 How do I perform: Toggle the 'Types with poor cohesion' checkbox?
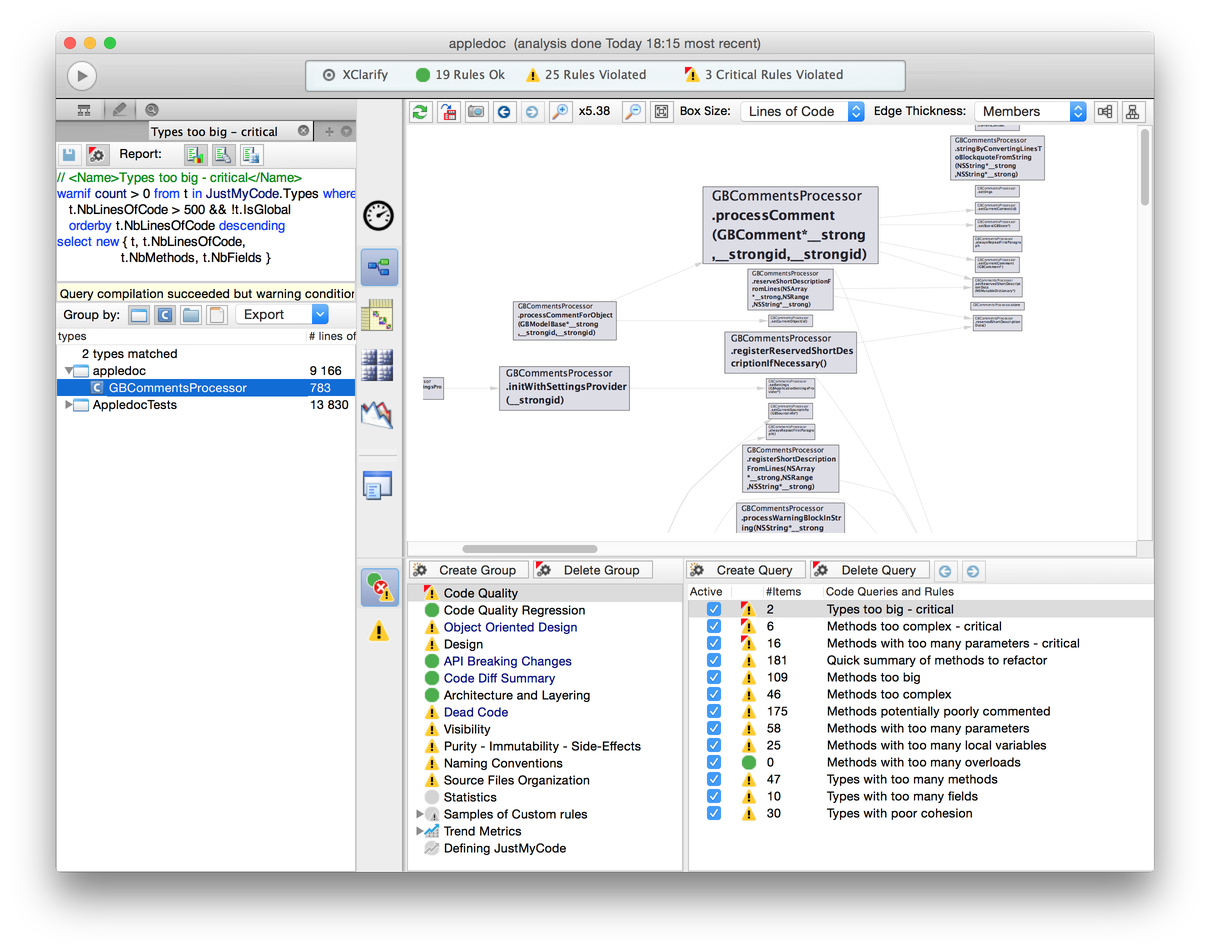pyautogui.click(x=714, y=813)
